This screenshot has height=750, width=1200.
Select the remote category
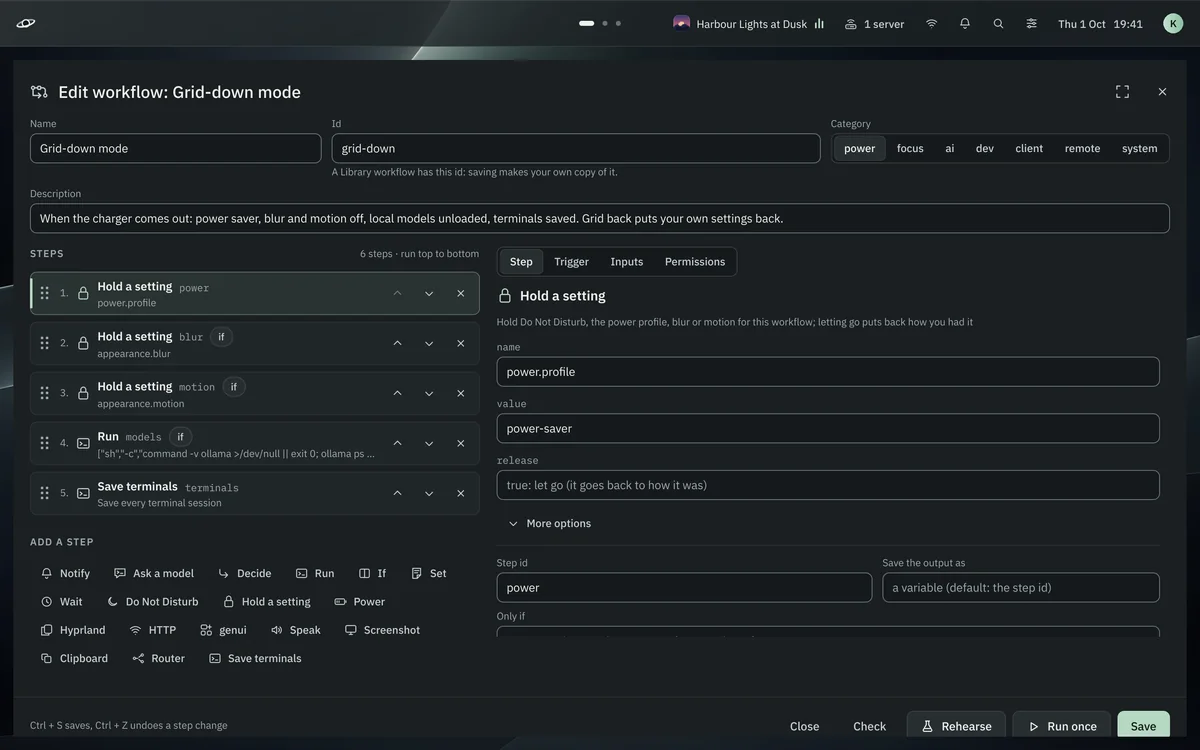point(1082,148)
